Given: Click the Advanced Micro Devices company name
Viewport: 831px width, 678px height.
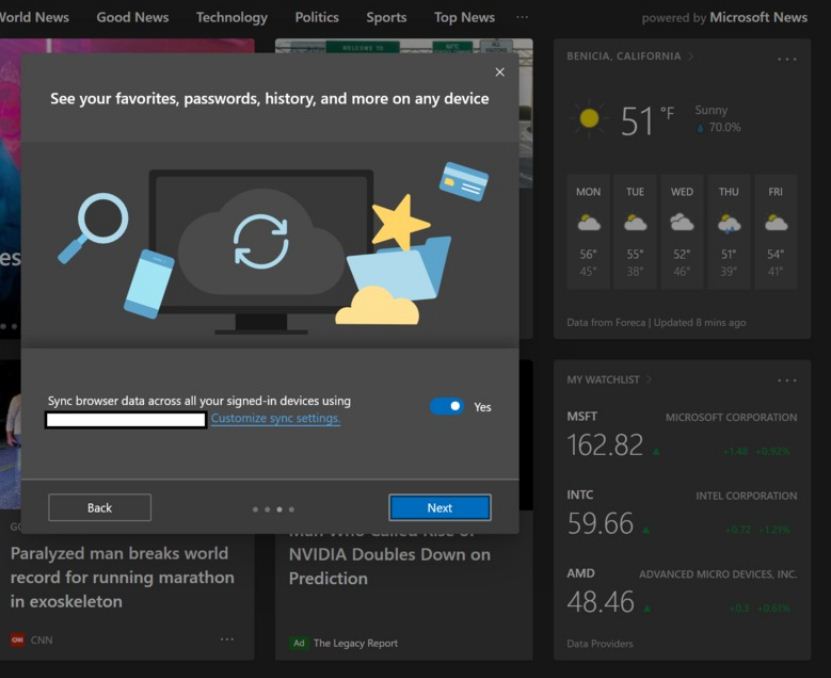Looking at the screenshot, I should [718, 574].
